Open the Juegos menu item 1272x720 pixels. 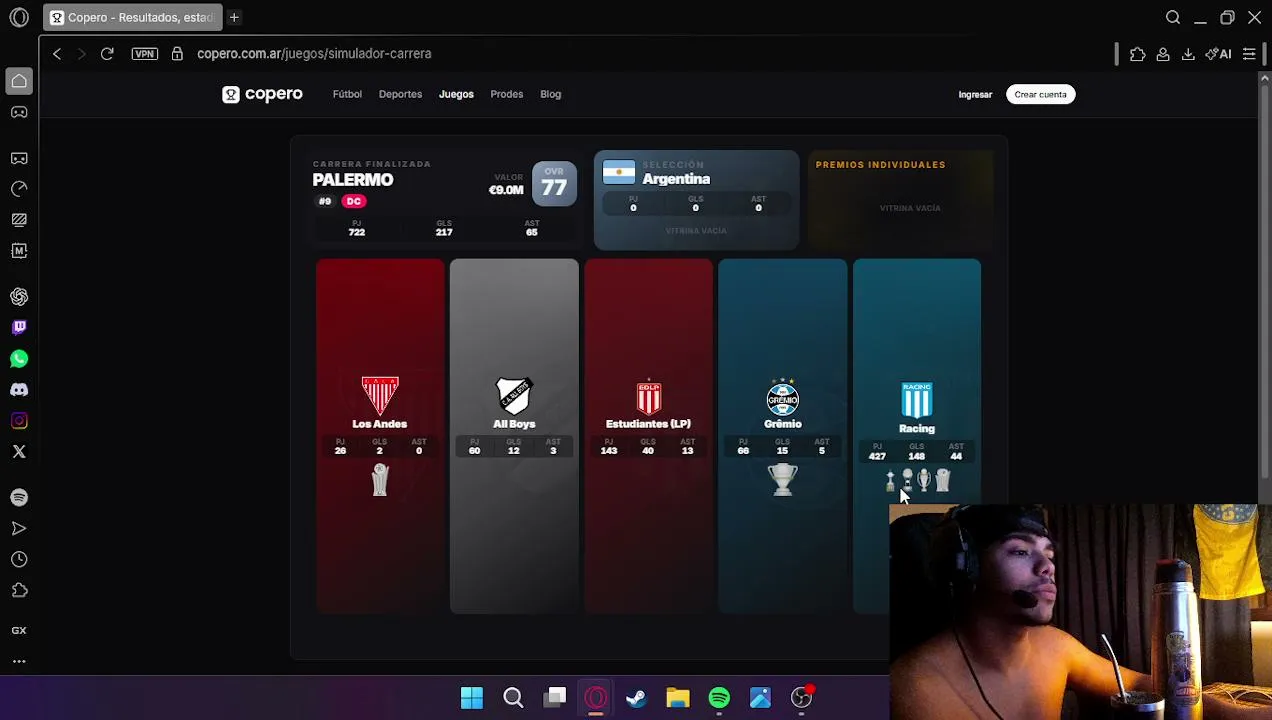(456, 94)
